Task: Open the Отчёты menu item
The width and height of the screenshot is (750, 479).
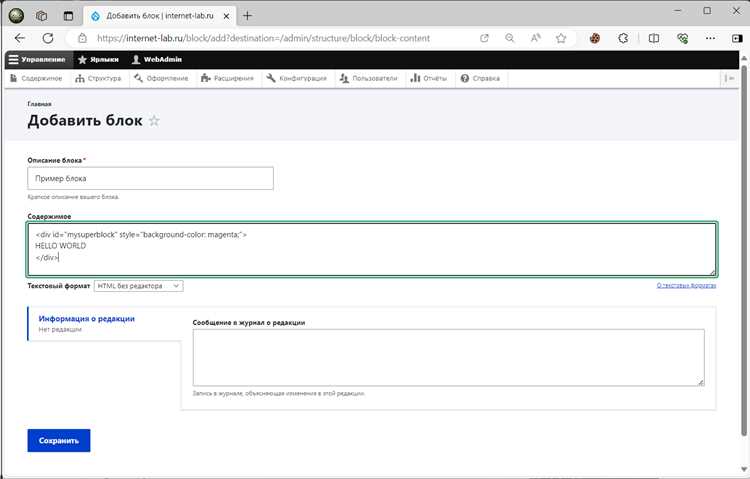Action: 429,78
